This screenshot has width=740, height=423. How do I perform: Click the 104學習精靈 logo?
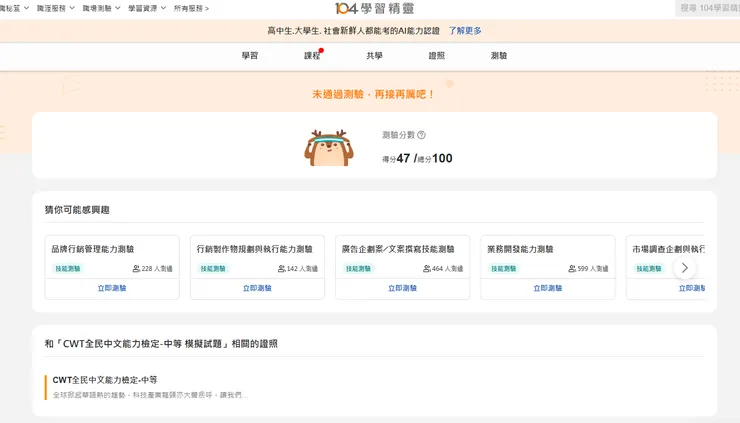tap(374, 8)
